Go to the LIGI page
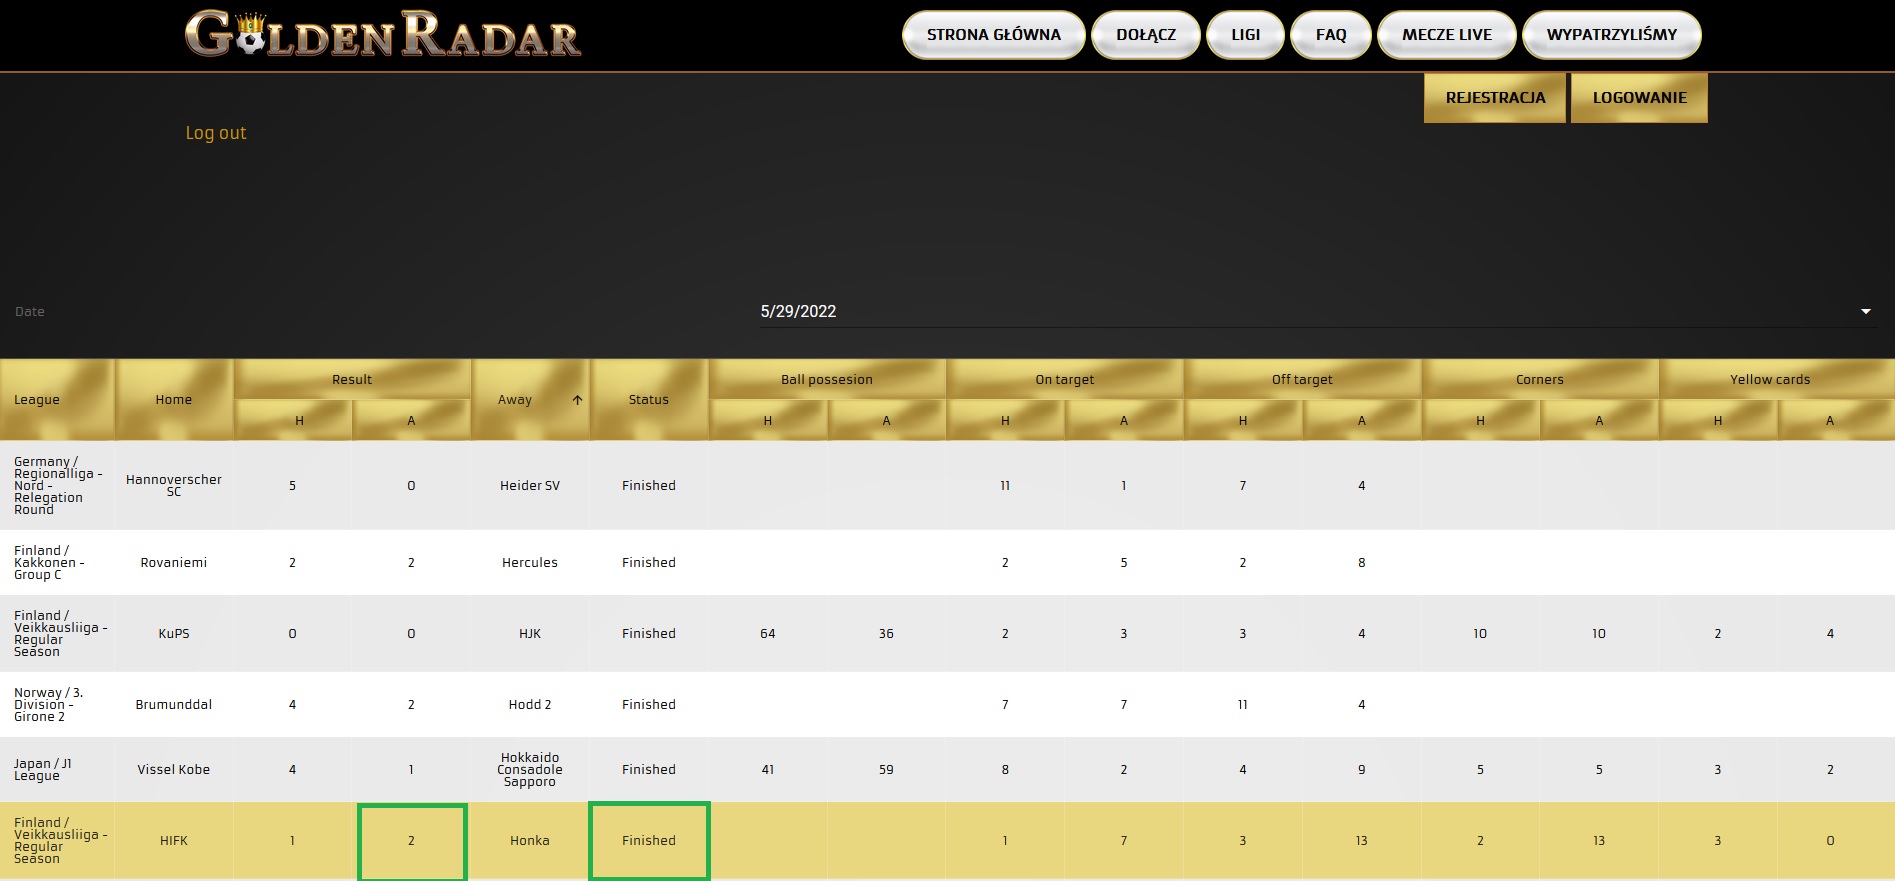Screen dimensions: 1895x881 pyautogui.click(x=1245, y=35)
